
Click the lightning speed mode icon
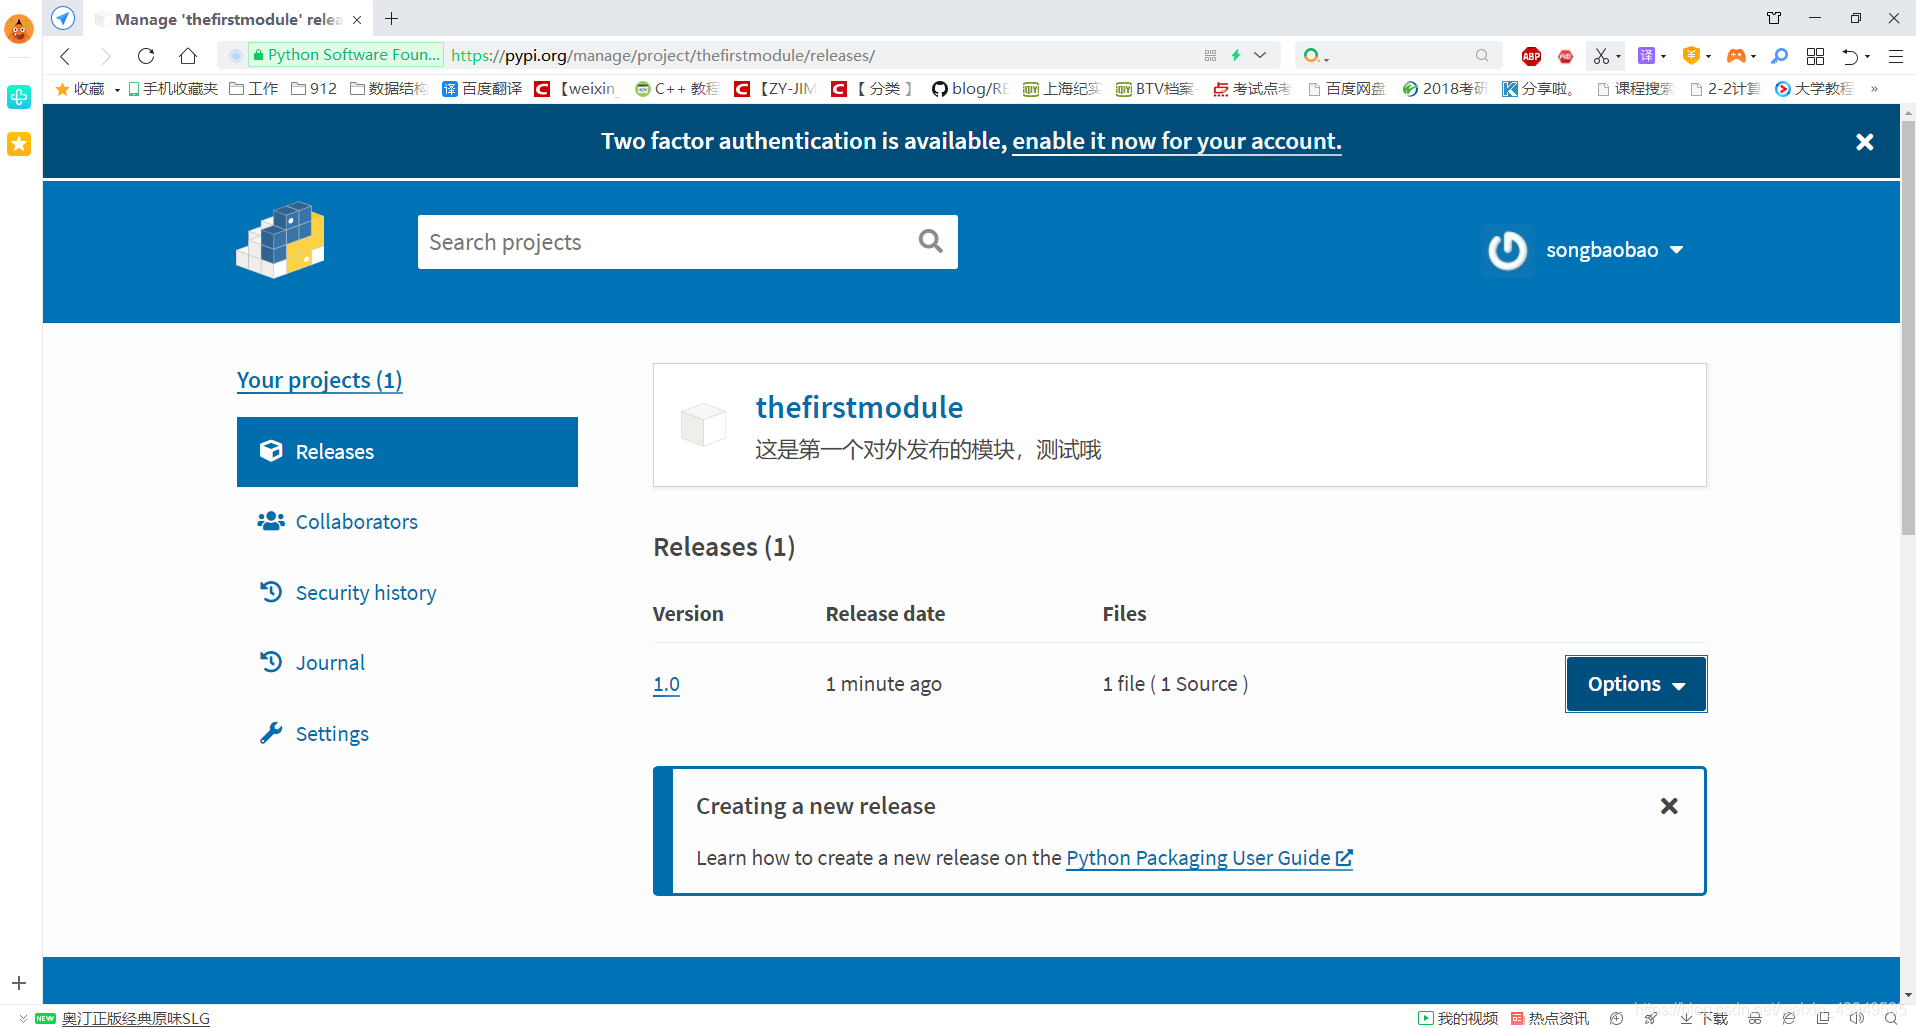pyautogui.click(x=1236, y=55)
